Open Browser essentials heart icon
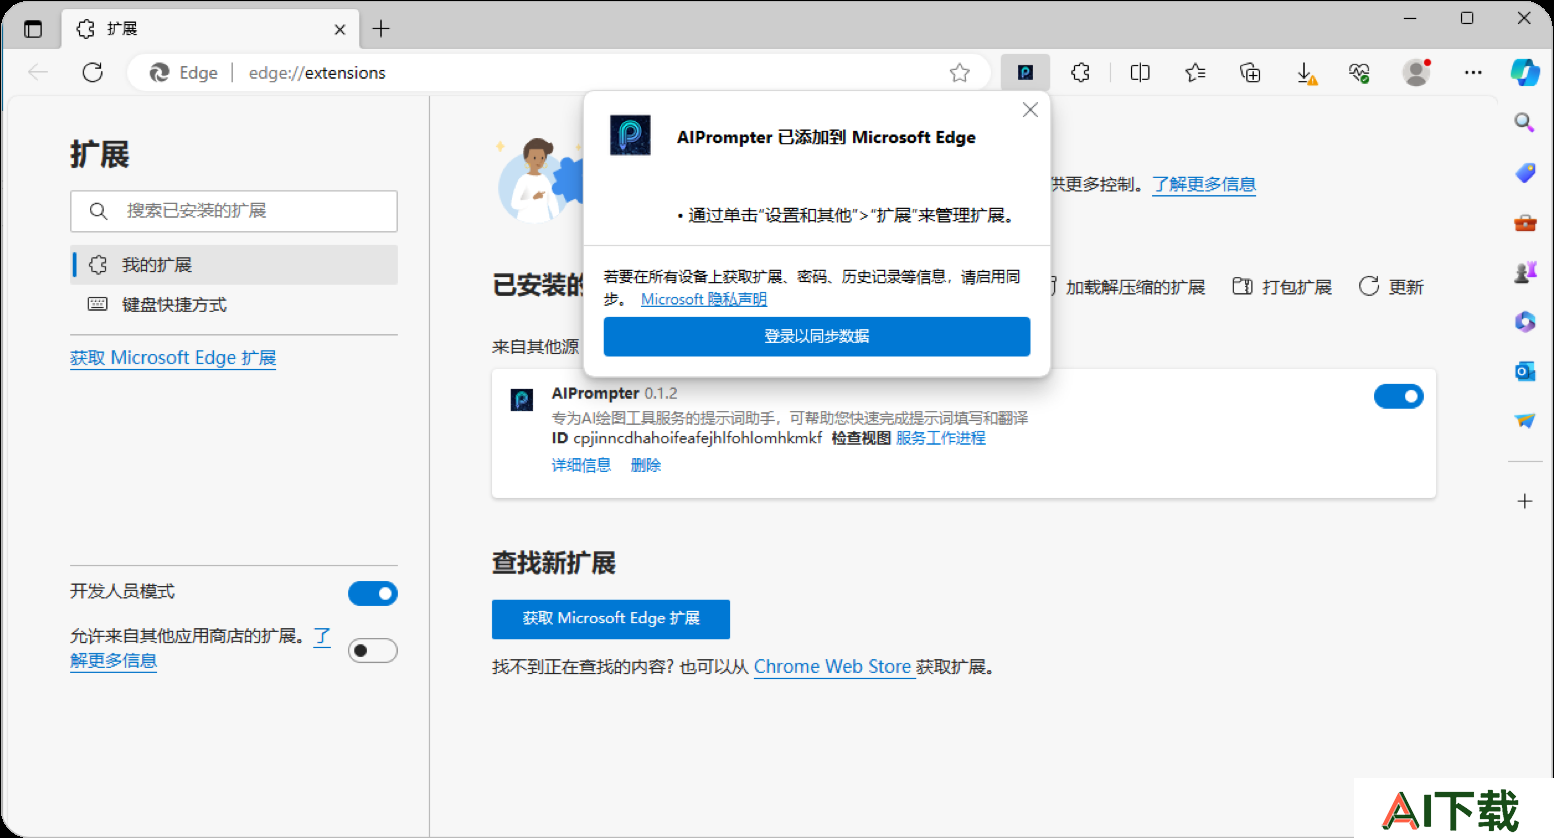Screen dimensions: 1554x838 [1359, 72]
